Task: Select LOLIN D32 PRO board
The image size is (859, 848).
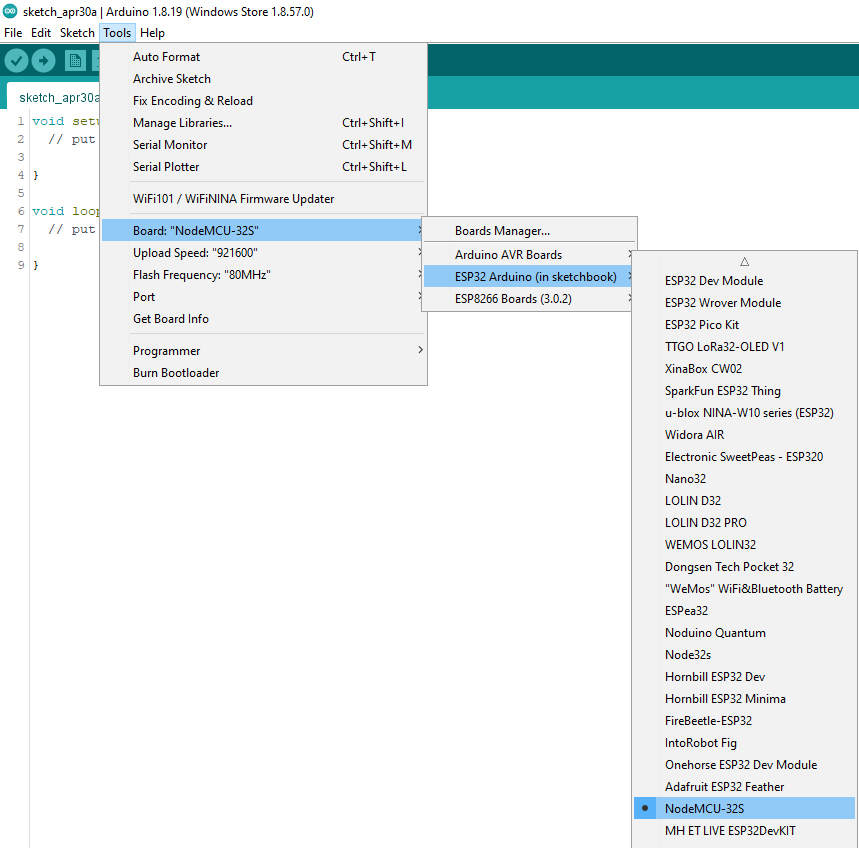Action: pos(744,523)
